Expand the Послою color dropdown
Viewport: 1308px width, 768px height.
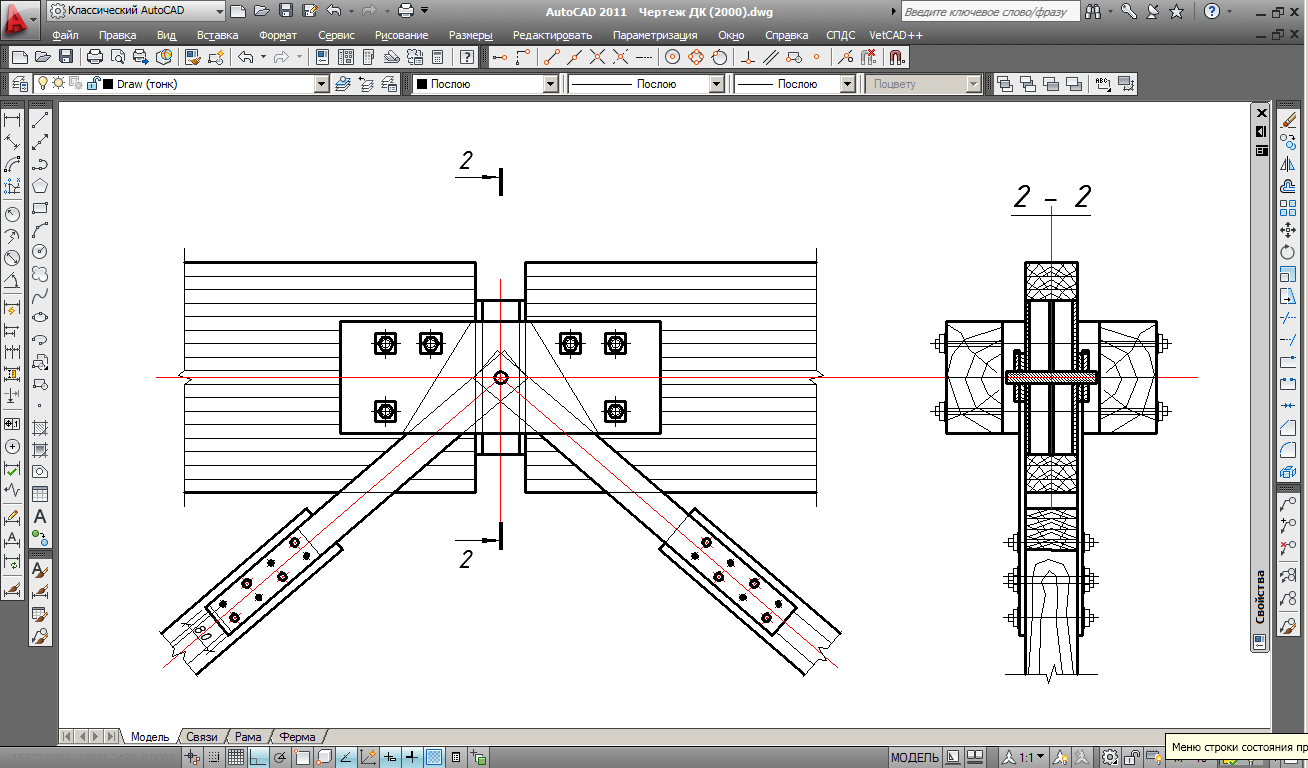[x=550, y=84]
